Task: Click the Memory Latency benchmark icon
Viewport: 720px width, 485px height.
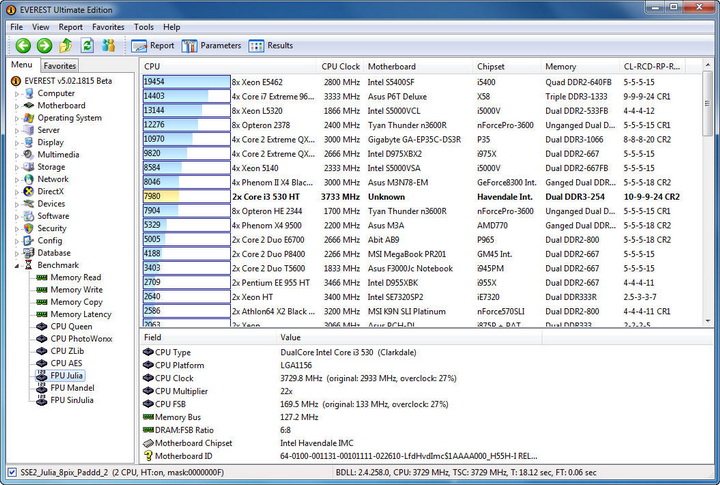Action: pyautogui.click(x=42, y=314)
